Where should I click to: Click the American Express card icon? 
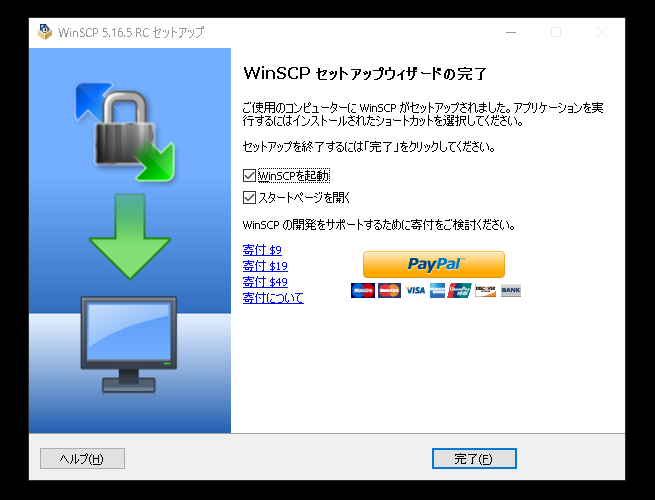click(x=437, y=290)
